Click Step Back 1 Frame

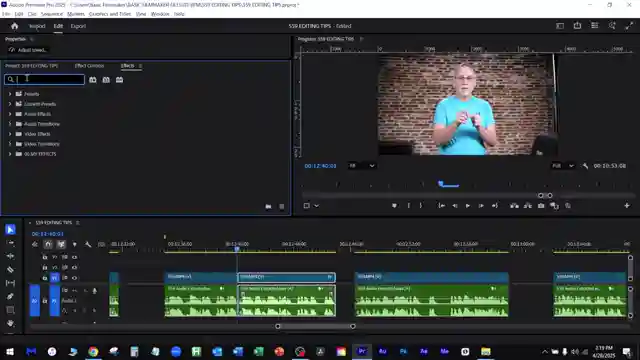point(455,206)
